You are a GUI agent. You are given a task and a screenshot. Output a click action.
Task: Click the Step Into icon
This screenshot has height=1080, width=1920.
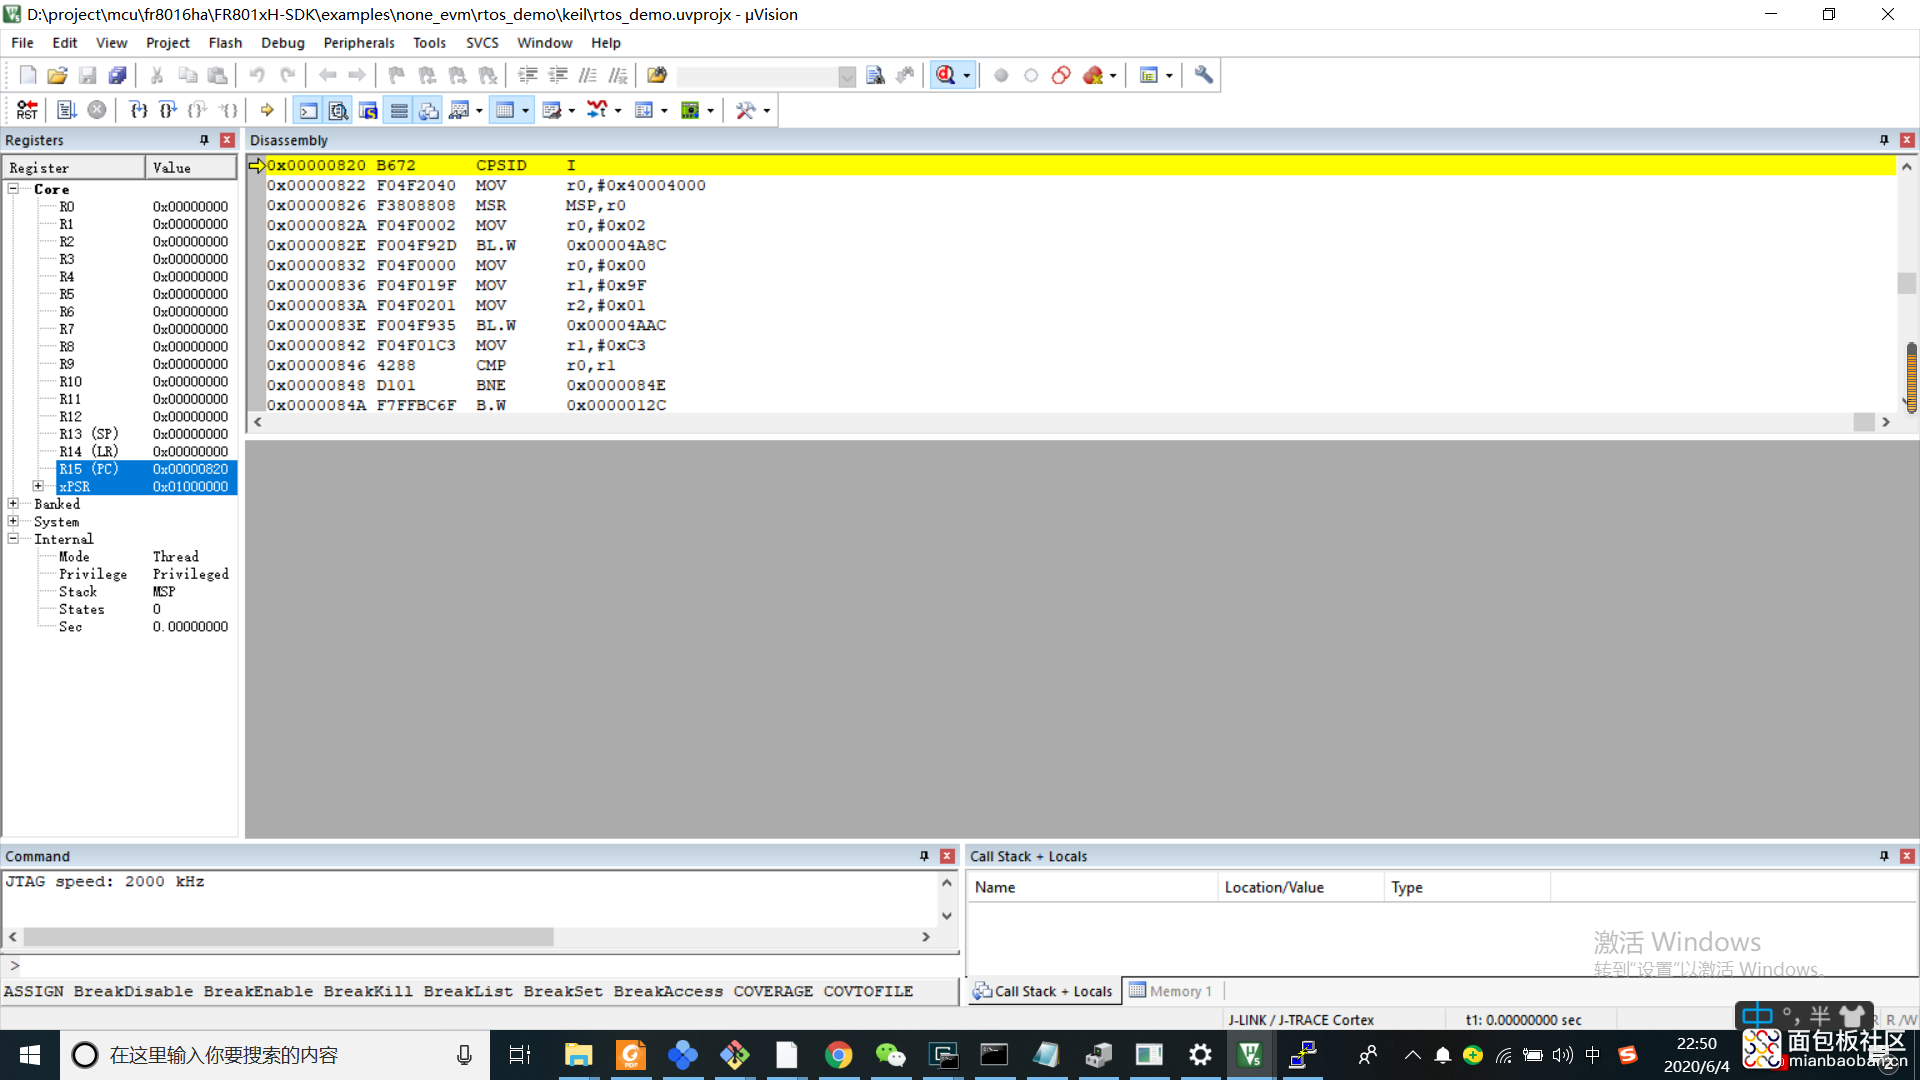pos(138,110)
